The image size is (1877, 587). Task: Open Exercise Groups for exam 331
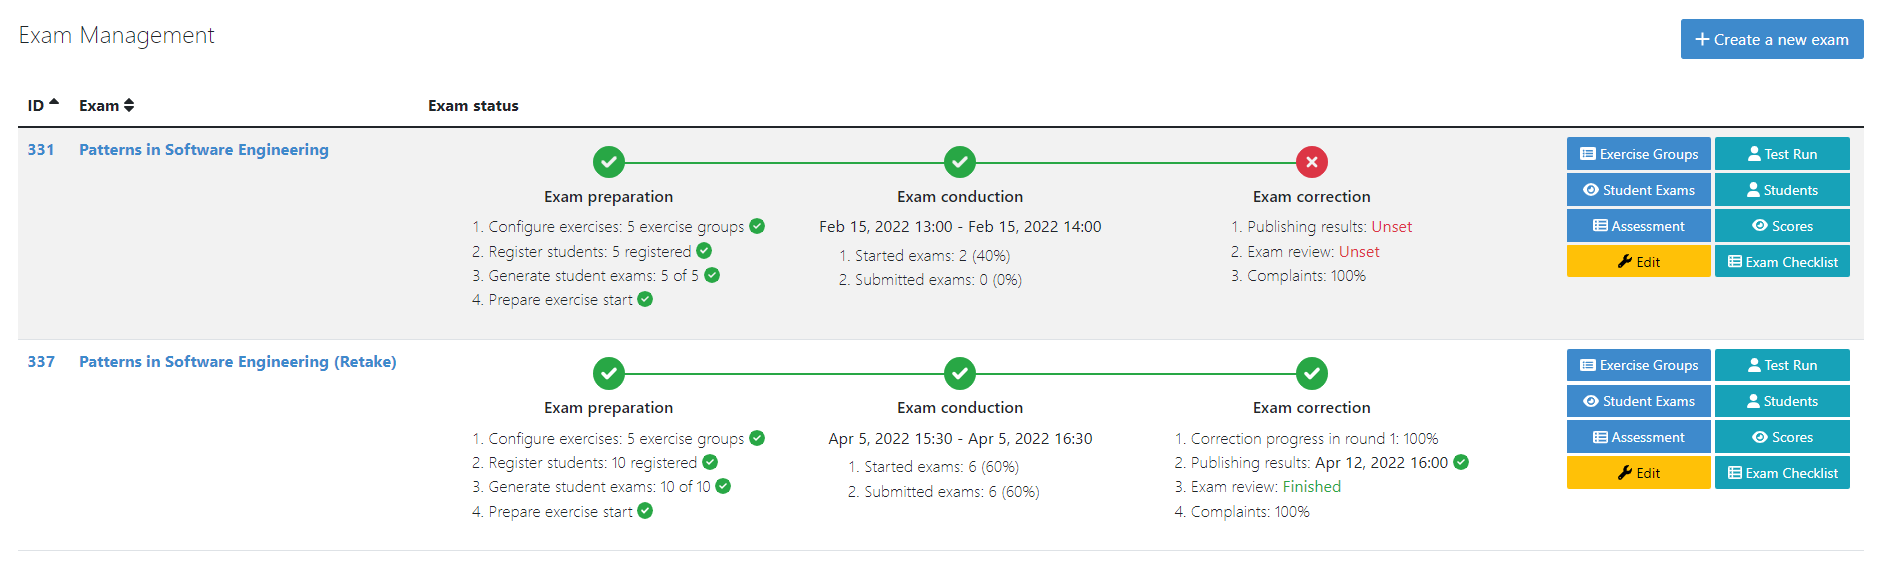pyautogui.click(x=1638, y=153)
